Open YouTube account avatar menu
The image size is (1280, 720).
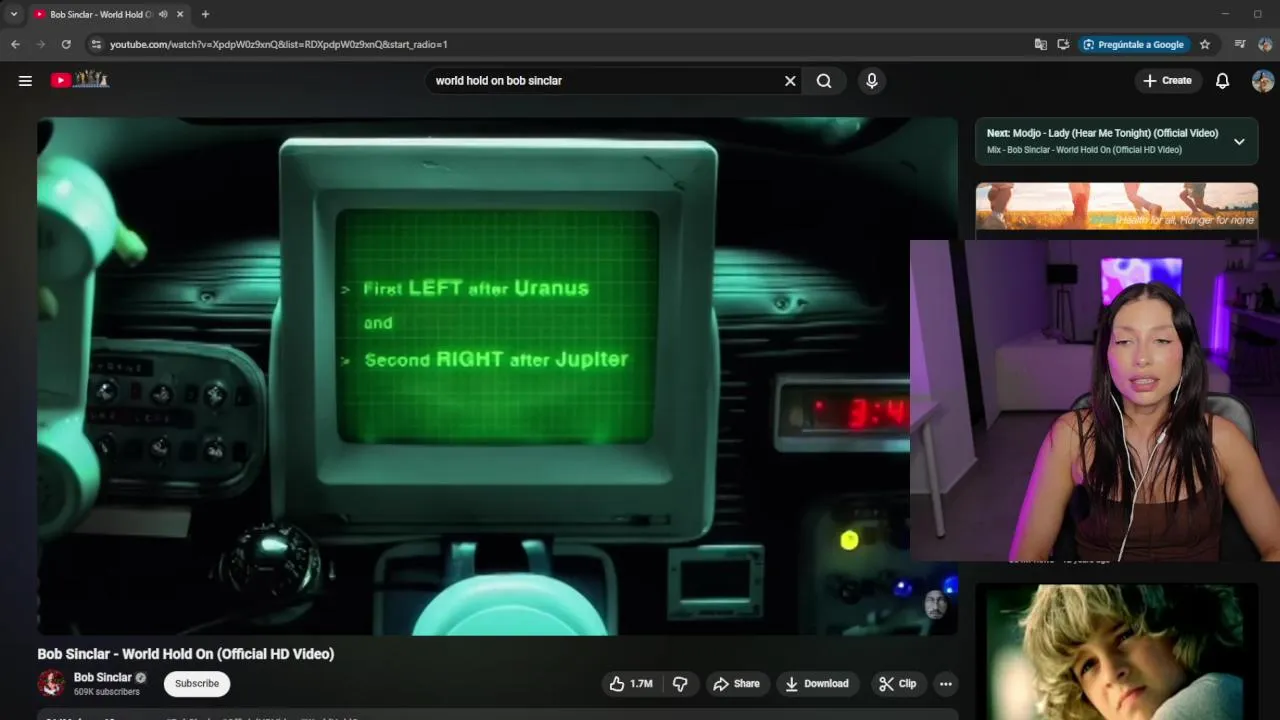pyautogui.click(x=1263, y=81)
